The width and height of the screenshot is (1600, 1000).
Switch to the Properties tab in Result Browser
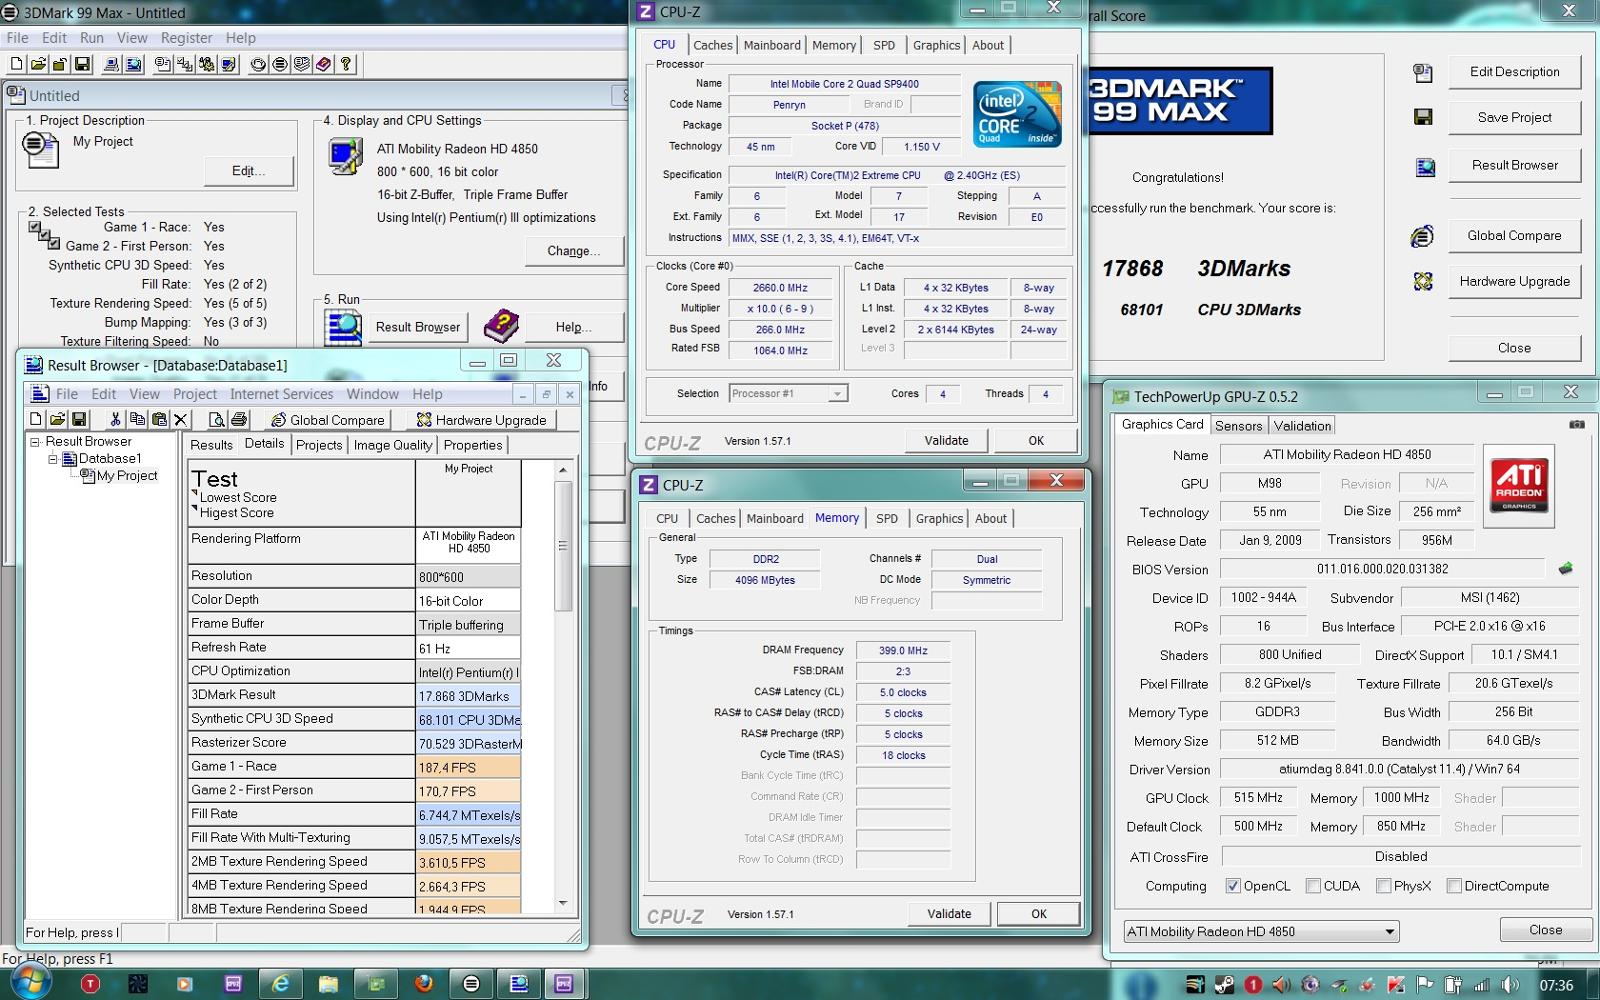pos(472,445)
